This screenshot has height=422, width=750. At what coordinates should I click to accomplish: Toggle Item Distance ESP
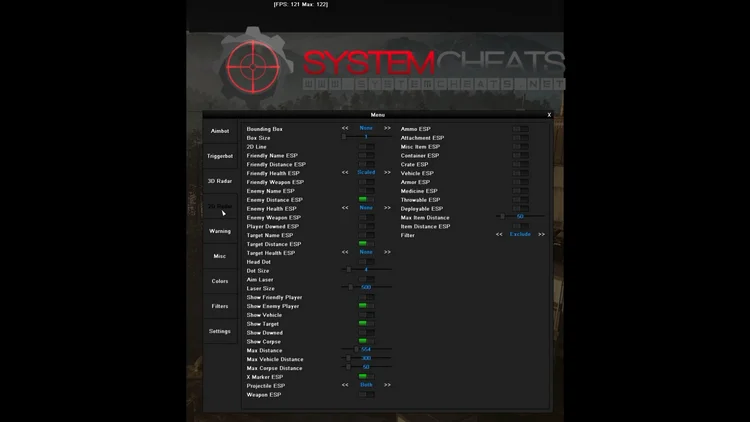pyautogui.click(x=520, y=226)
